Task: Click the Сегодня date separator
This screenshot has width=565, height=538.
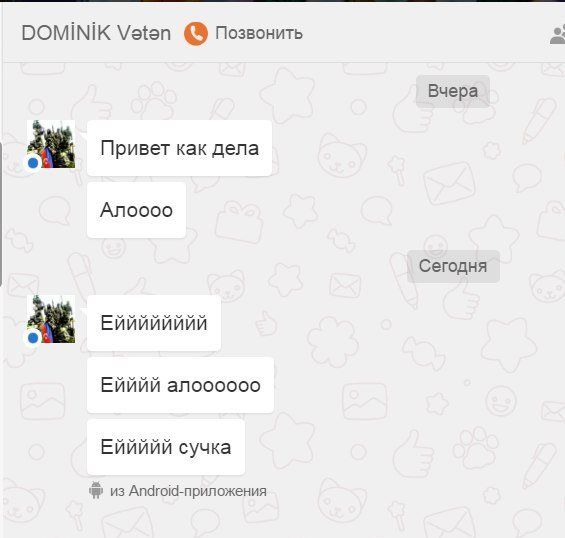Action: 453,266
